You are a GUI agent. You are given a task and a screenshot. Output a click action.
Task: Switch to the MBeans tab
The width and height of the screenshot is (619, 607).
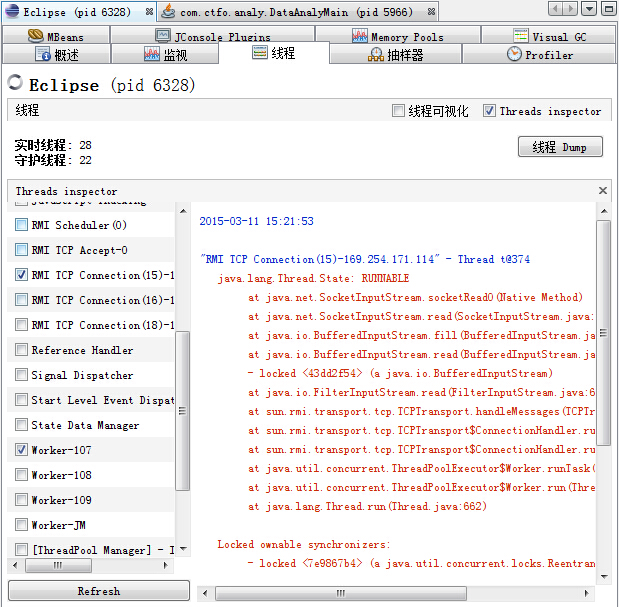(56, 35)
